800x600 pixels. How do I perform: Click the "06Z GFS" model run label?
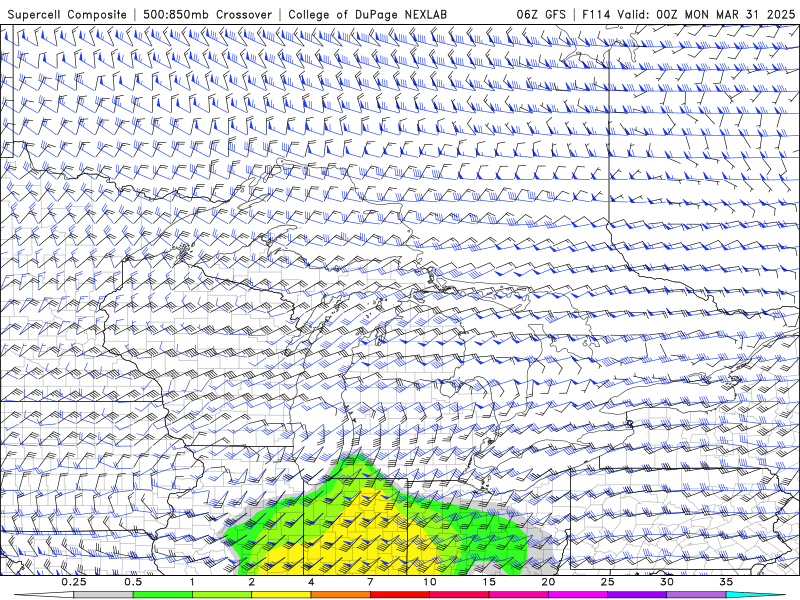point(541,14)
